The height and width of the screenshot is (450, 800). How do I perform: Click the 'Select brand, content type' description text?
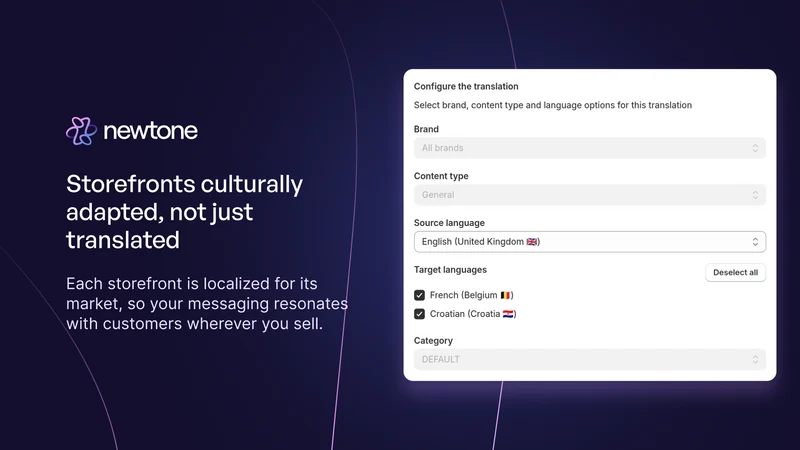[x=553, y=105]
